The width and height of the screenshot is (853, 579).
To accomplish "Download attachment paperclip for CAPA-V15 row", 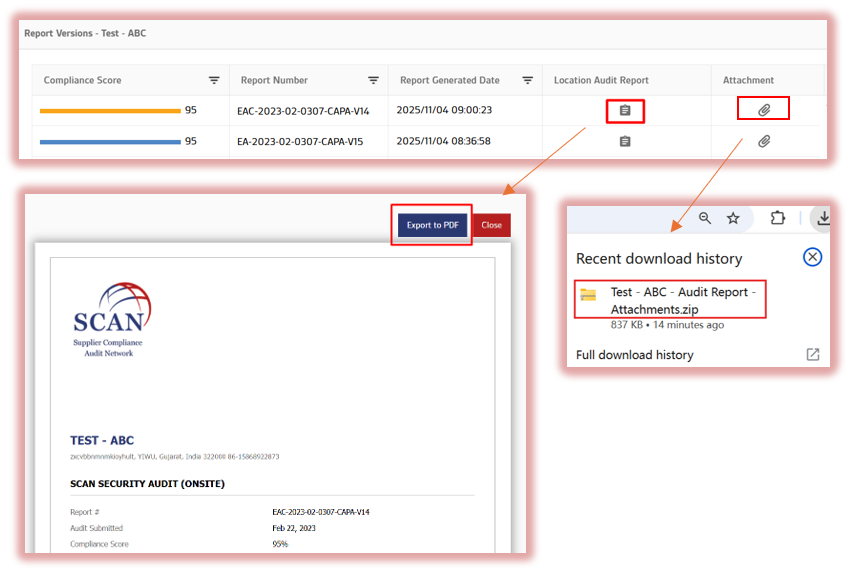I will click(763, 142).
